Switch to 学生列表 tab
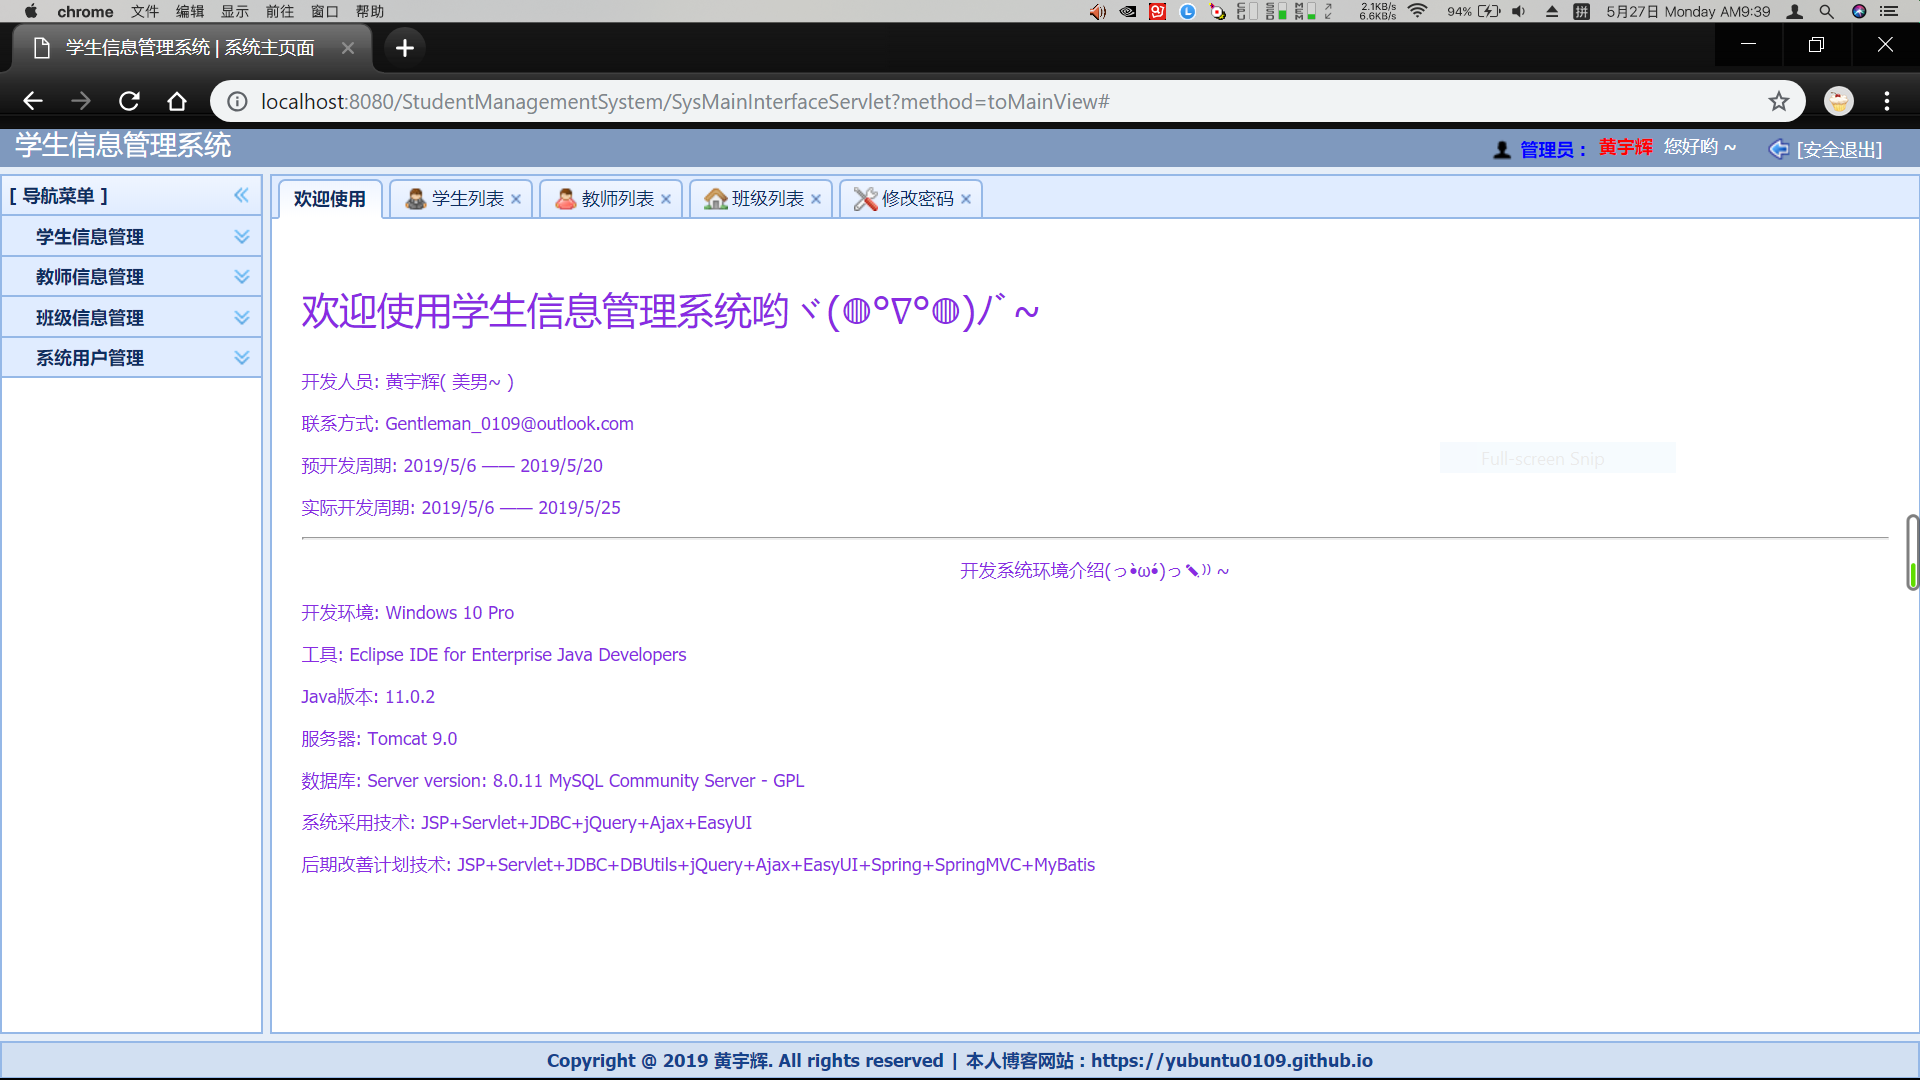Screen dimensions: 1920x1080 tap(466, 199)
